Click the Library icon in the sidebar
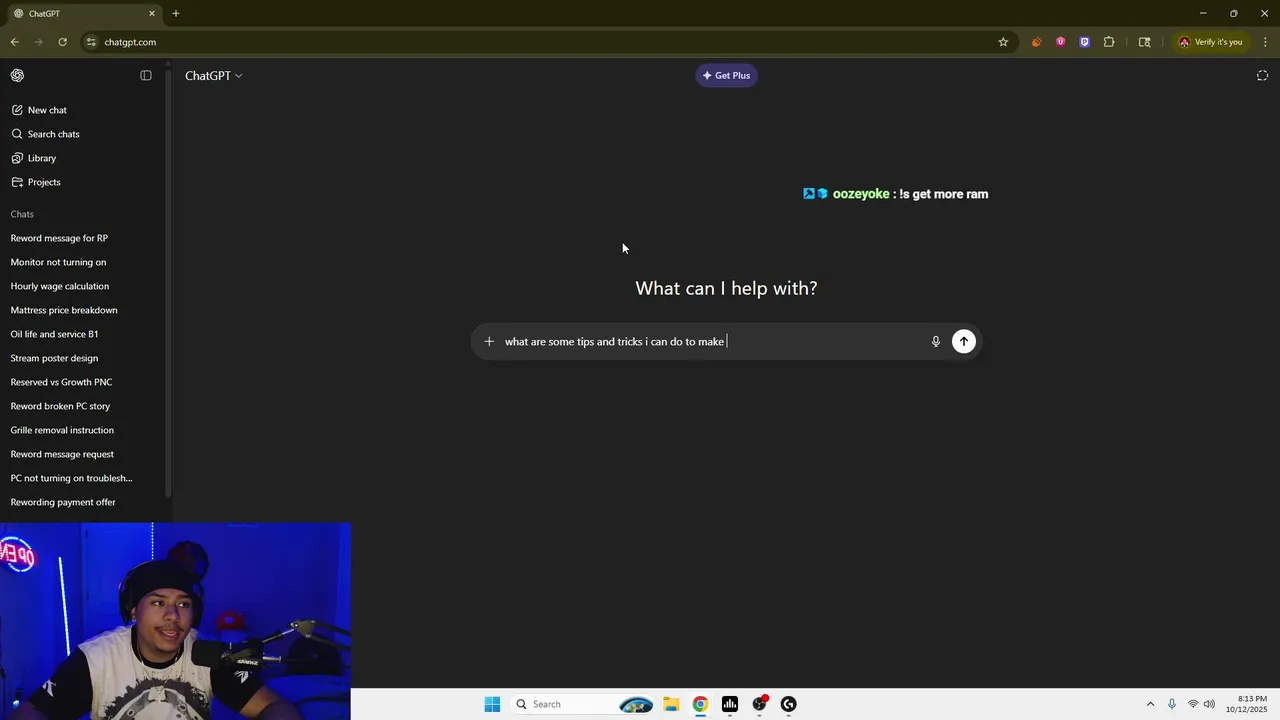 pyautogui.click(x=17, y=158)
